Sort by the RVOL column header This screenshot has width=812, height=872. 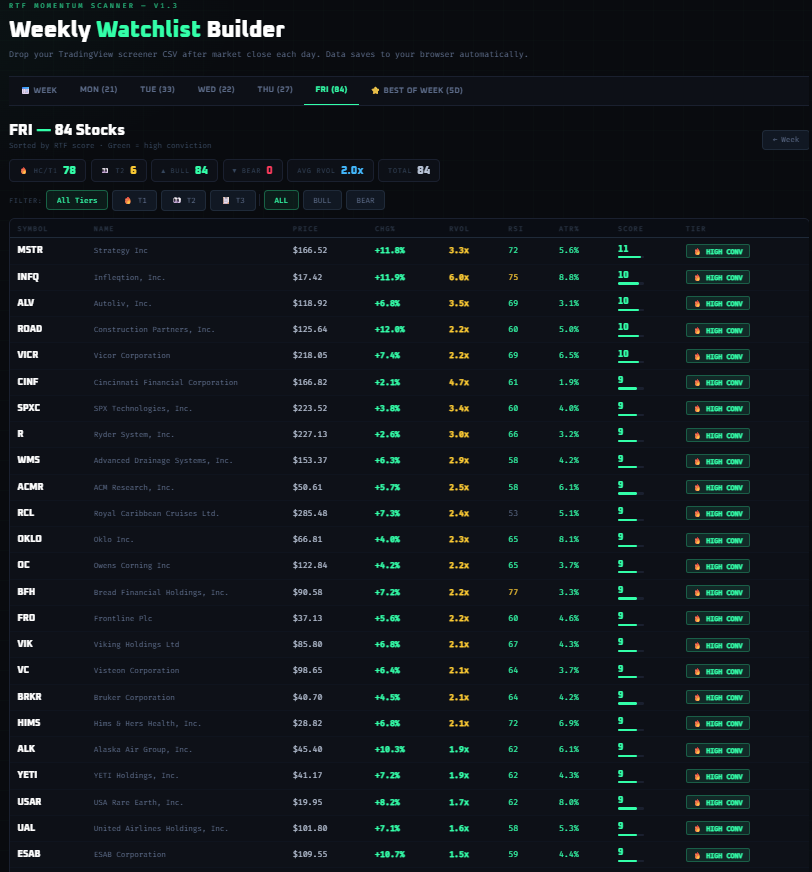pos(459,229)
